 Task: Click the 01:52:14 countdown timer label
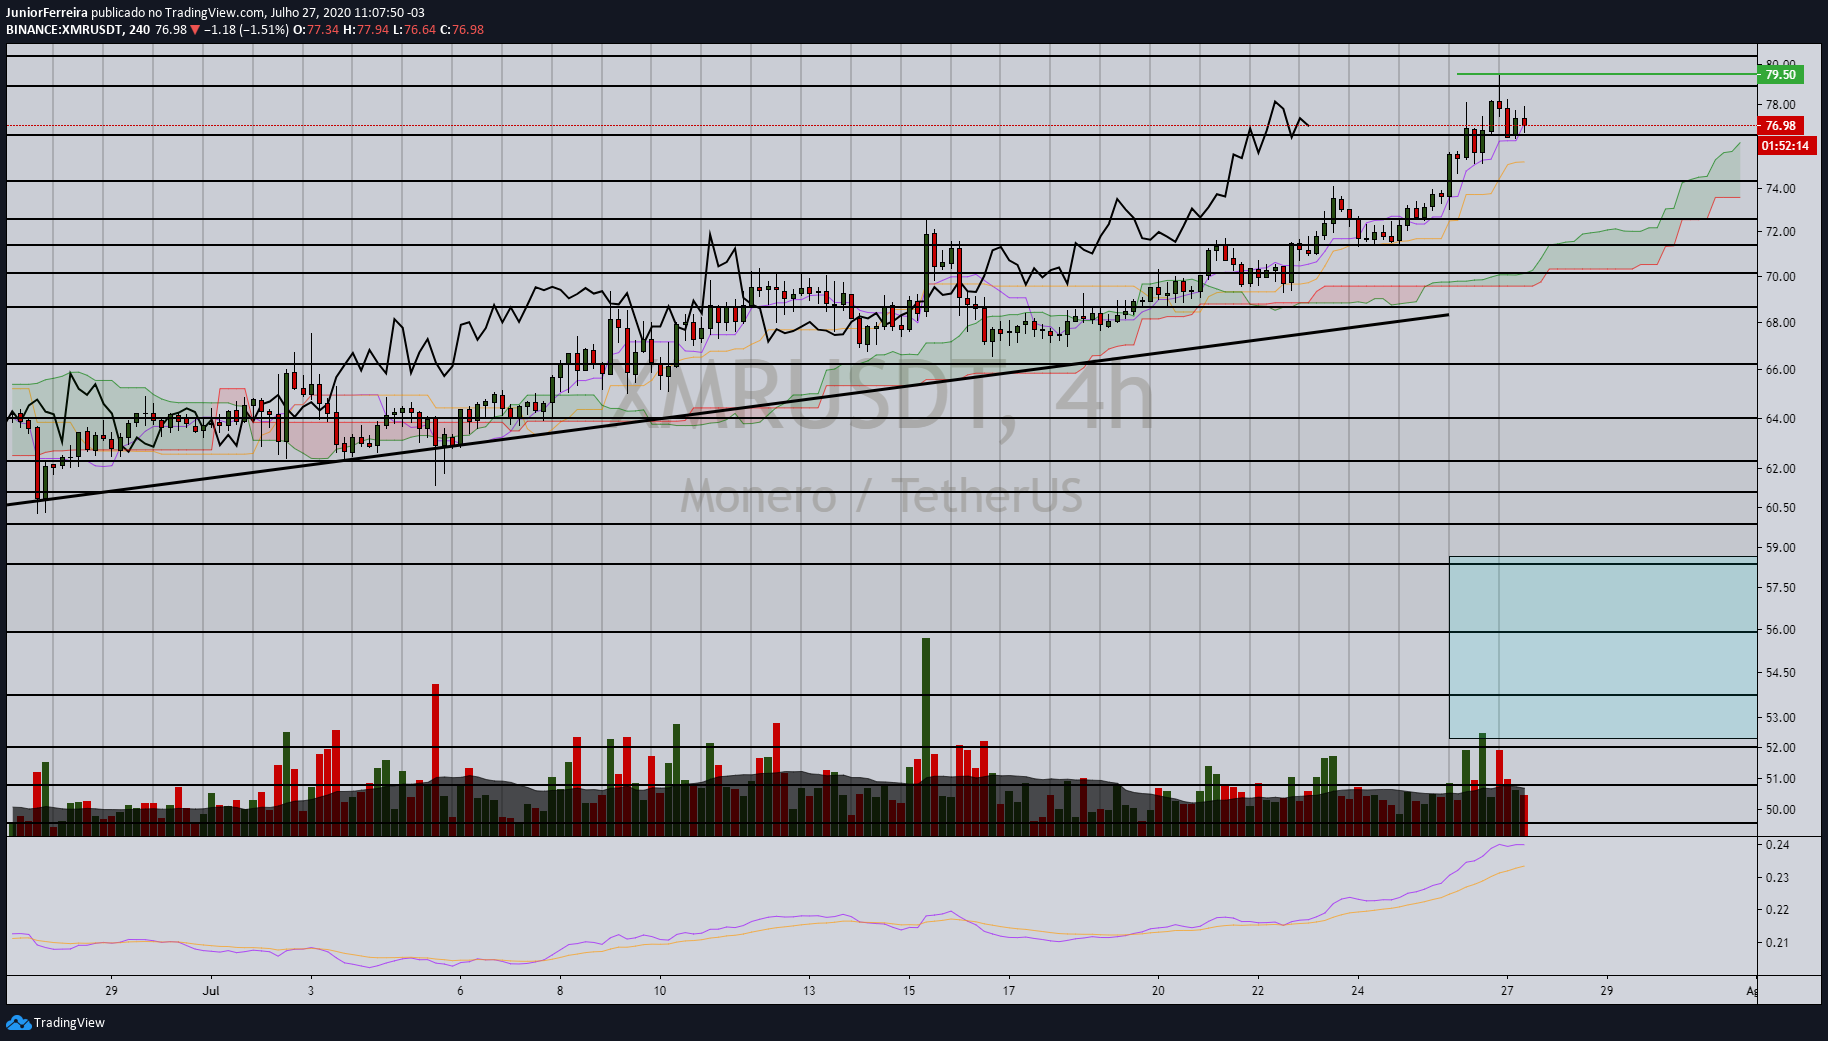[x=1786, y=145]
